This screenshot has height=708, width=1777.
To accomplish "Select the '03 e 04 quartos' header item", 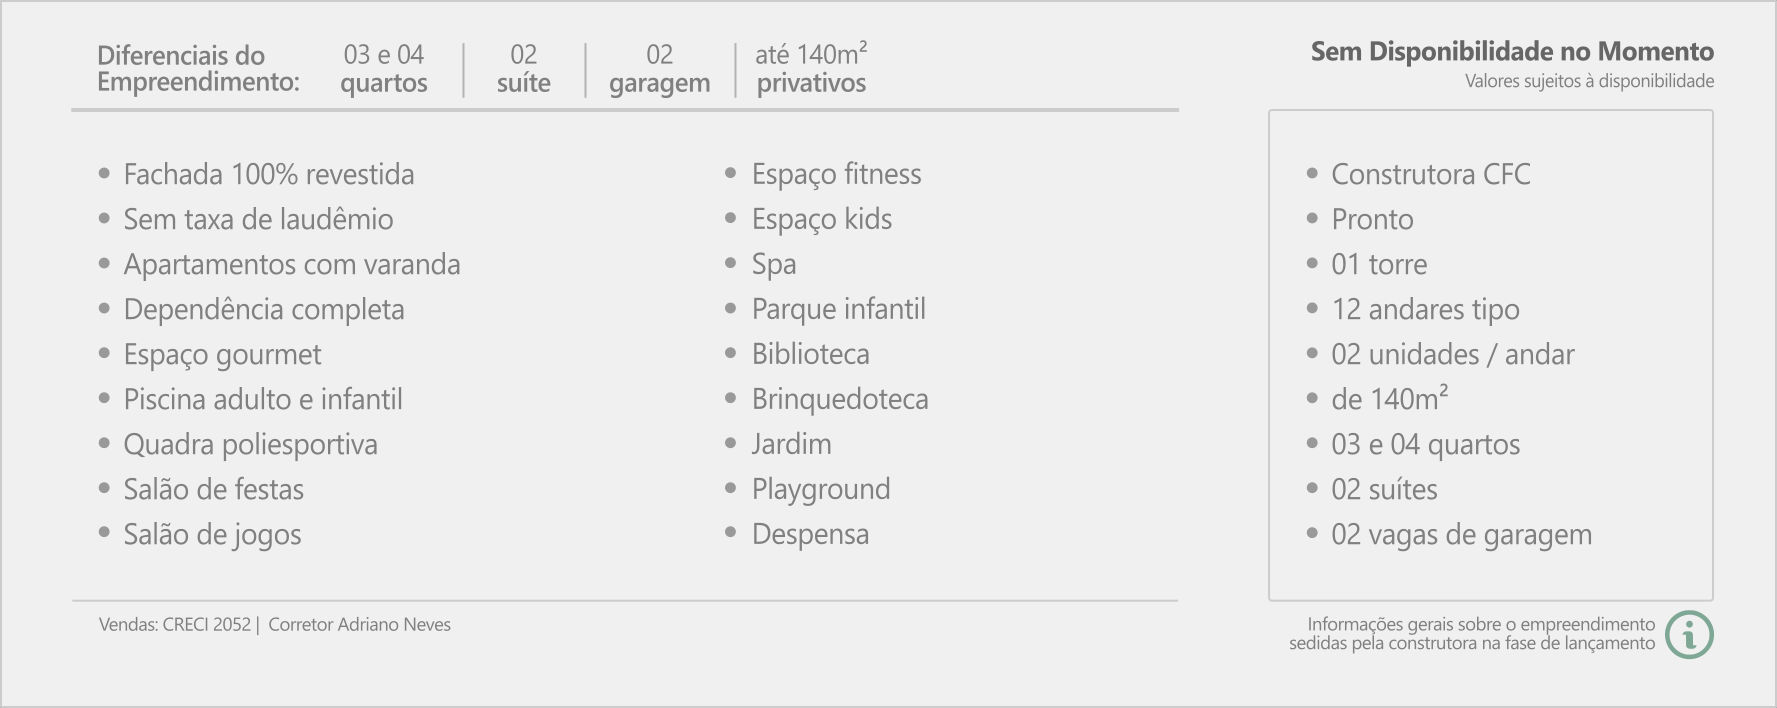I will click(384, 69).
